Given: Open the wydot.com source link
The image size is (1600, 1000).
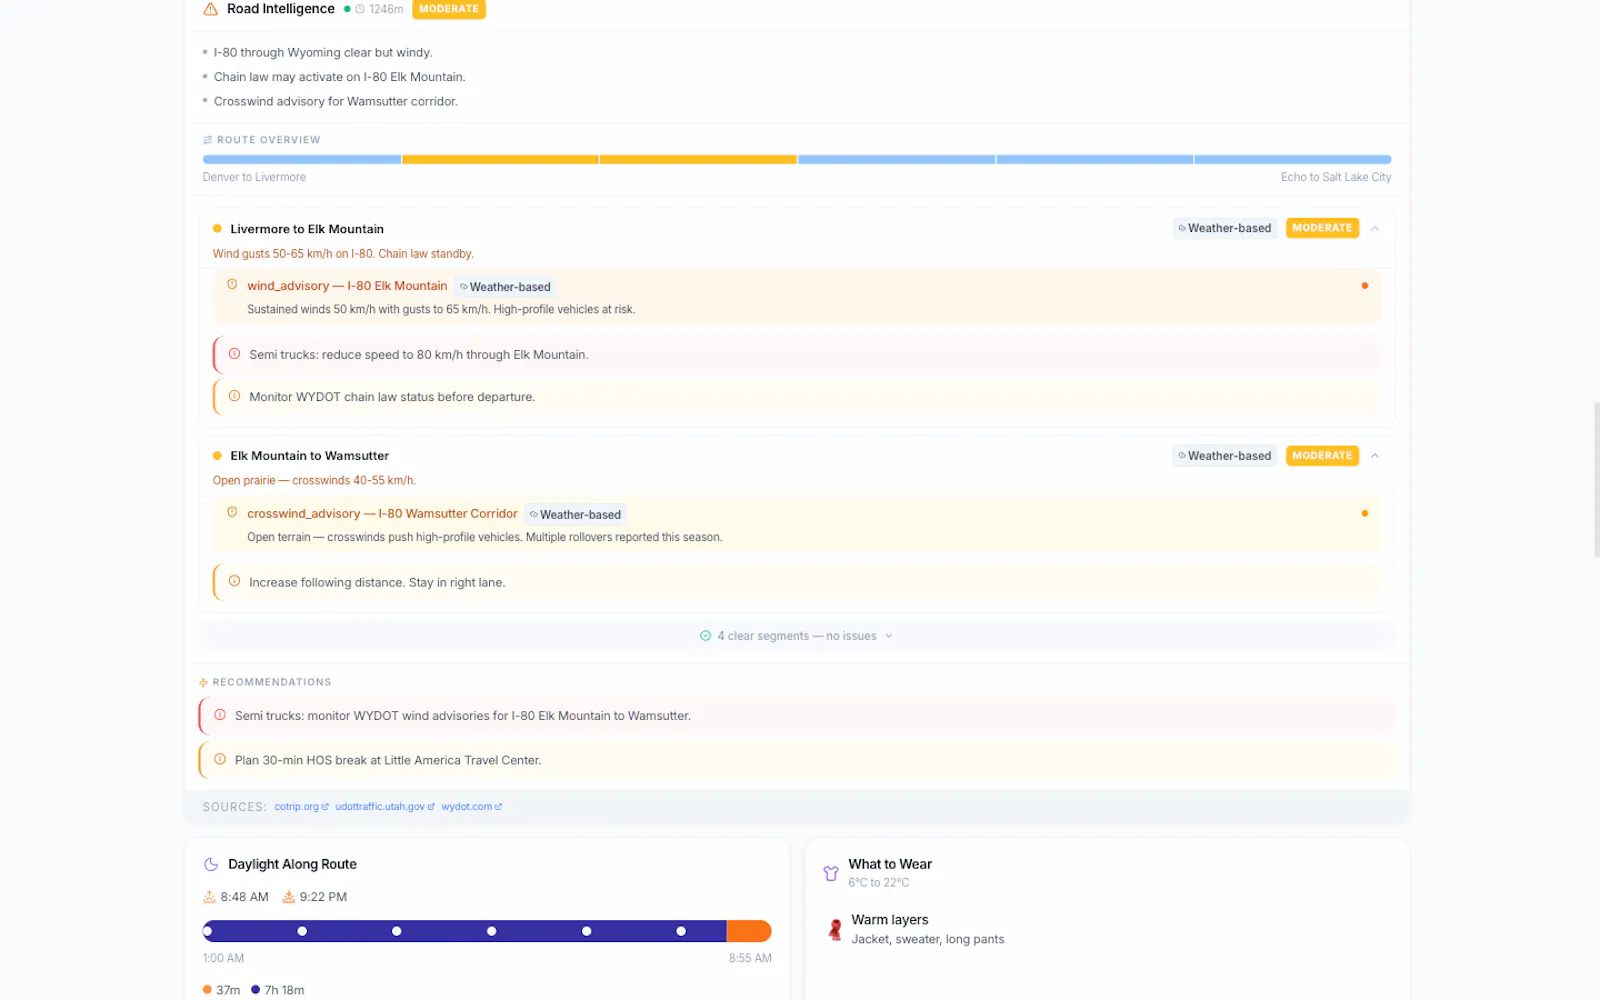Looking at the screenshot, I should coord(472,807).
